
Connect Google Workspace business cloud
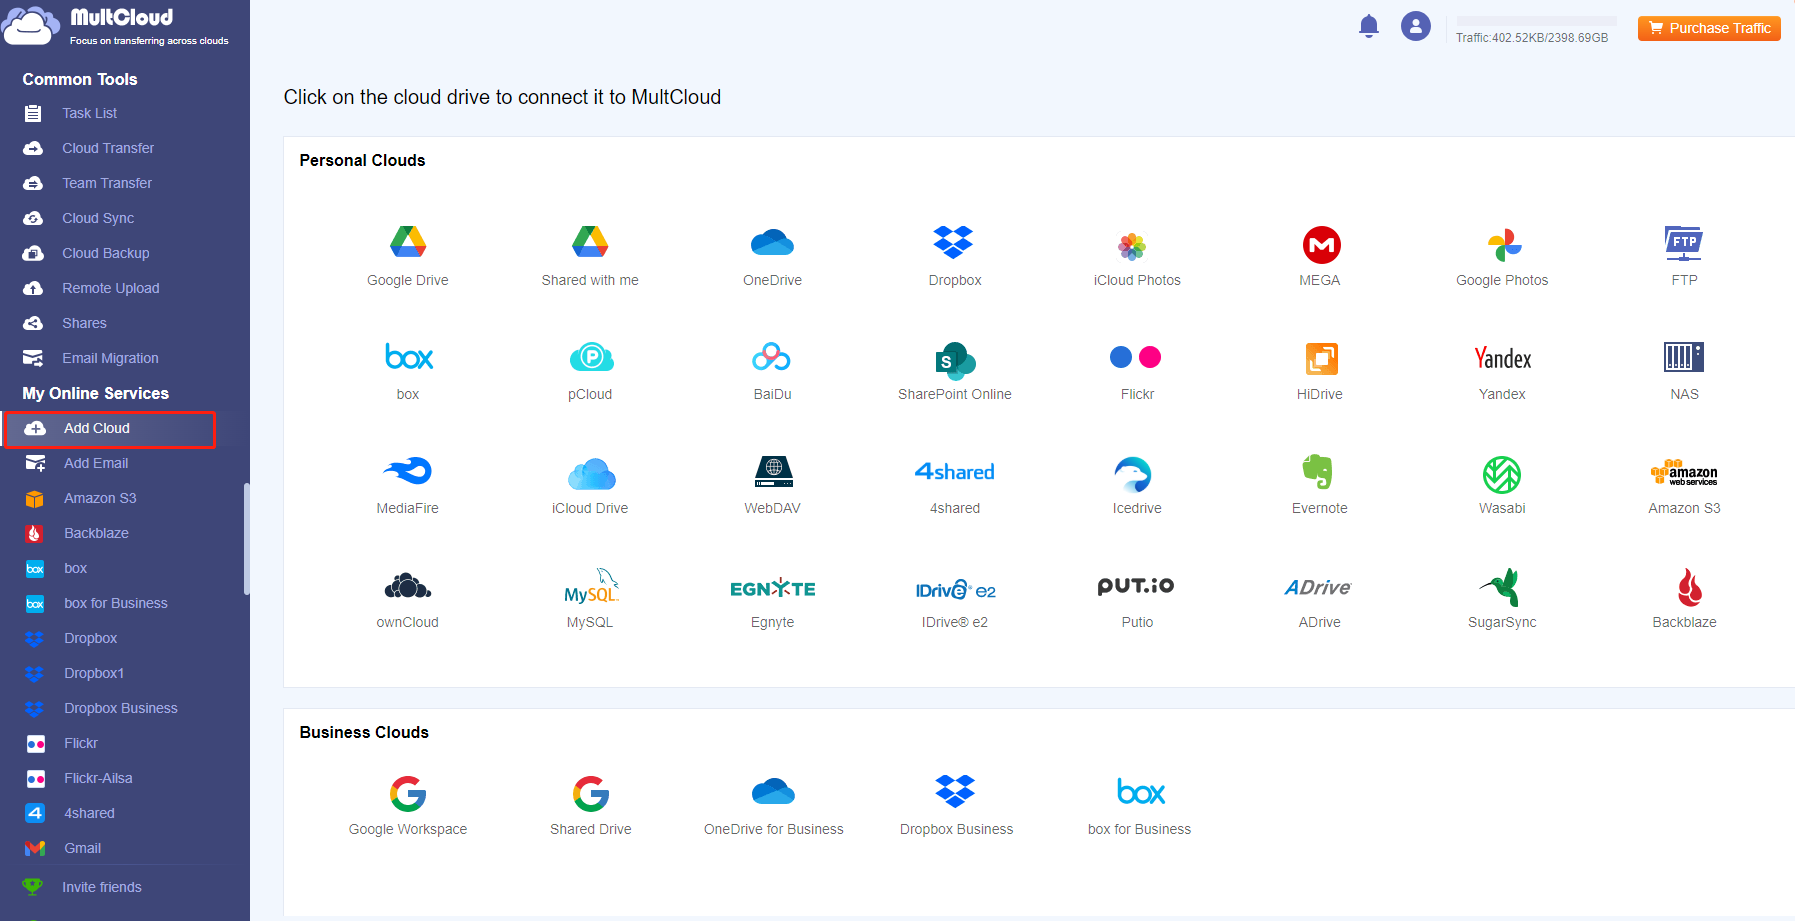(x=408, y=794)
